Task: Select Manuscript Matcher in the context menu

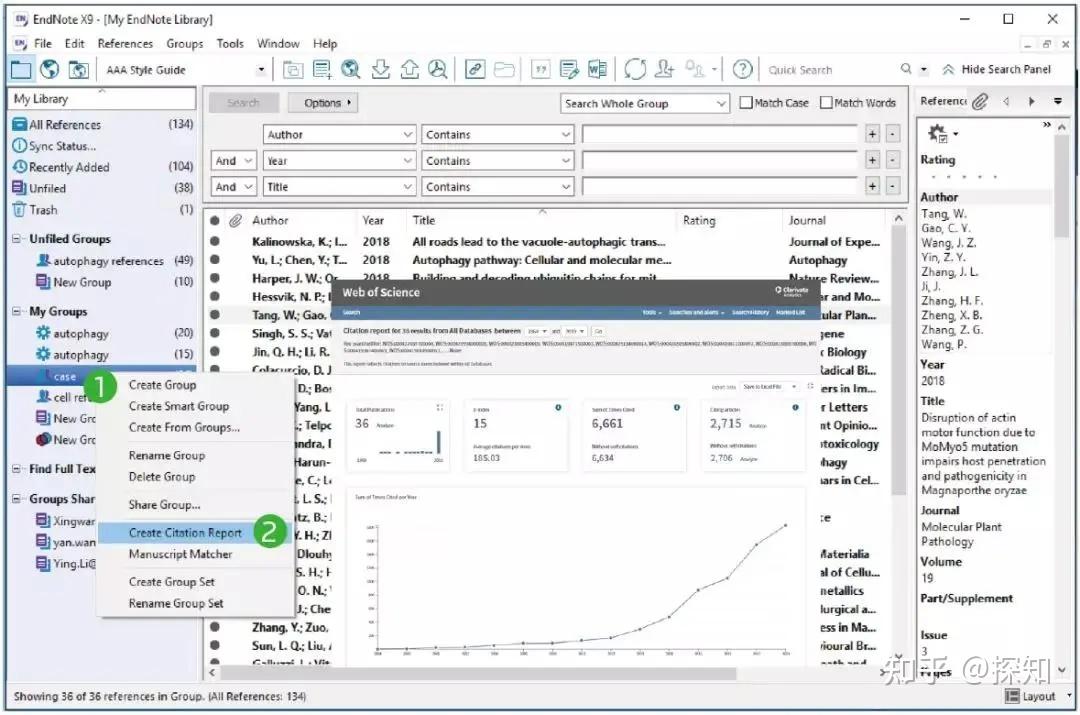Action: pyautogui.click(x=180, y=555)
